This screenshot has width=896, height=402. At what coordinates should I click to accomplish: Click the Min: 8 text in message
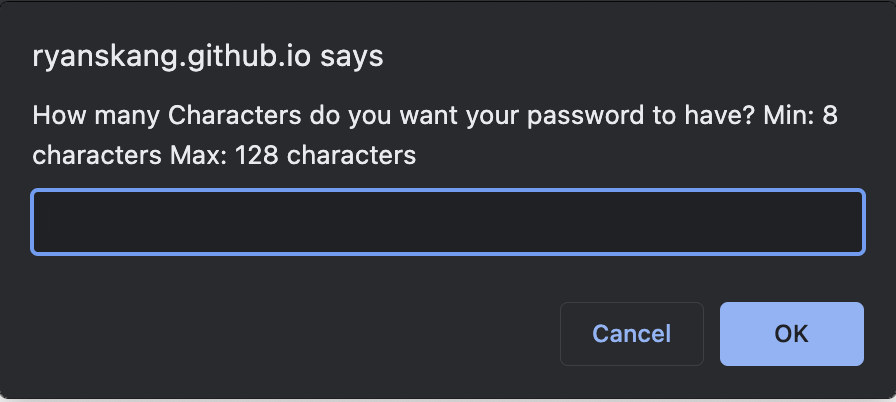point(801,115)
